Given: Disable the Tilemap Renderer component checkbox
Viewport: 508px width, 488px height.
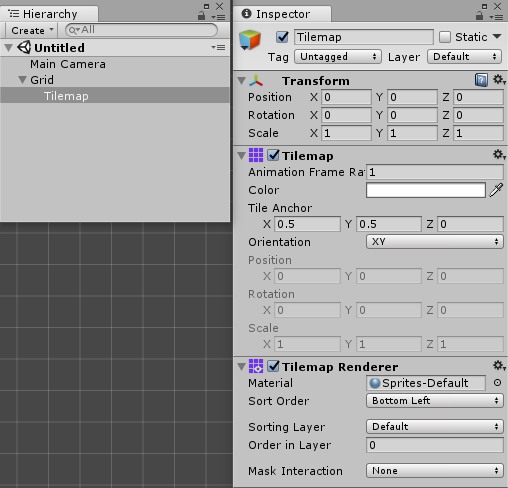Looking at the screenshot, I should coord(273,366).
